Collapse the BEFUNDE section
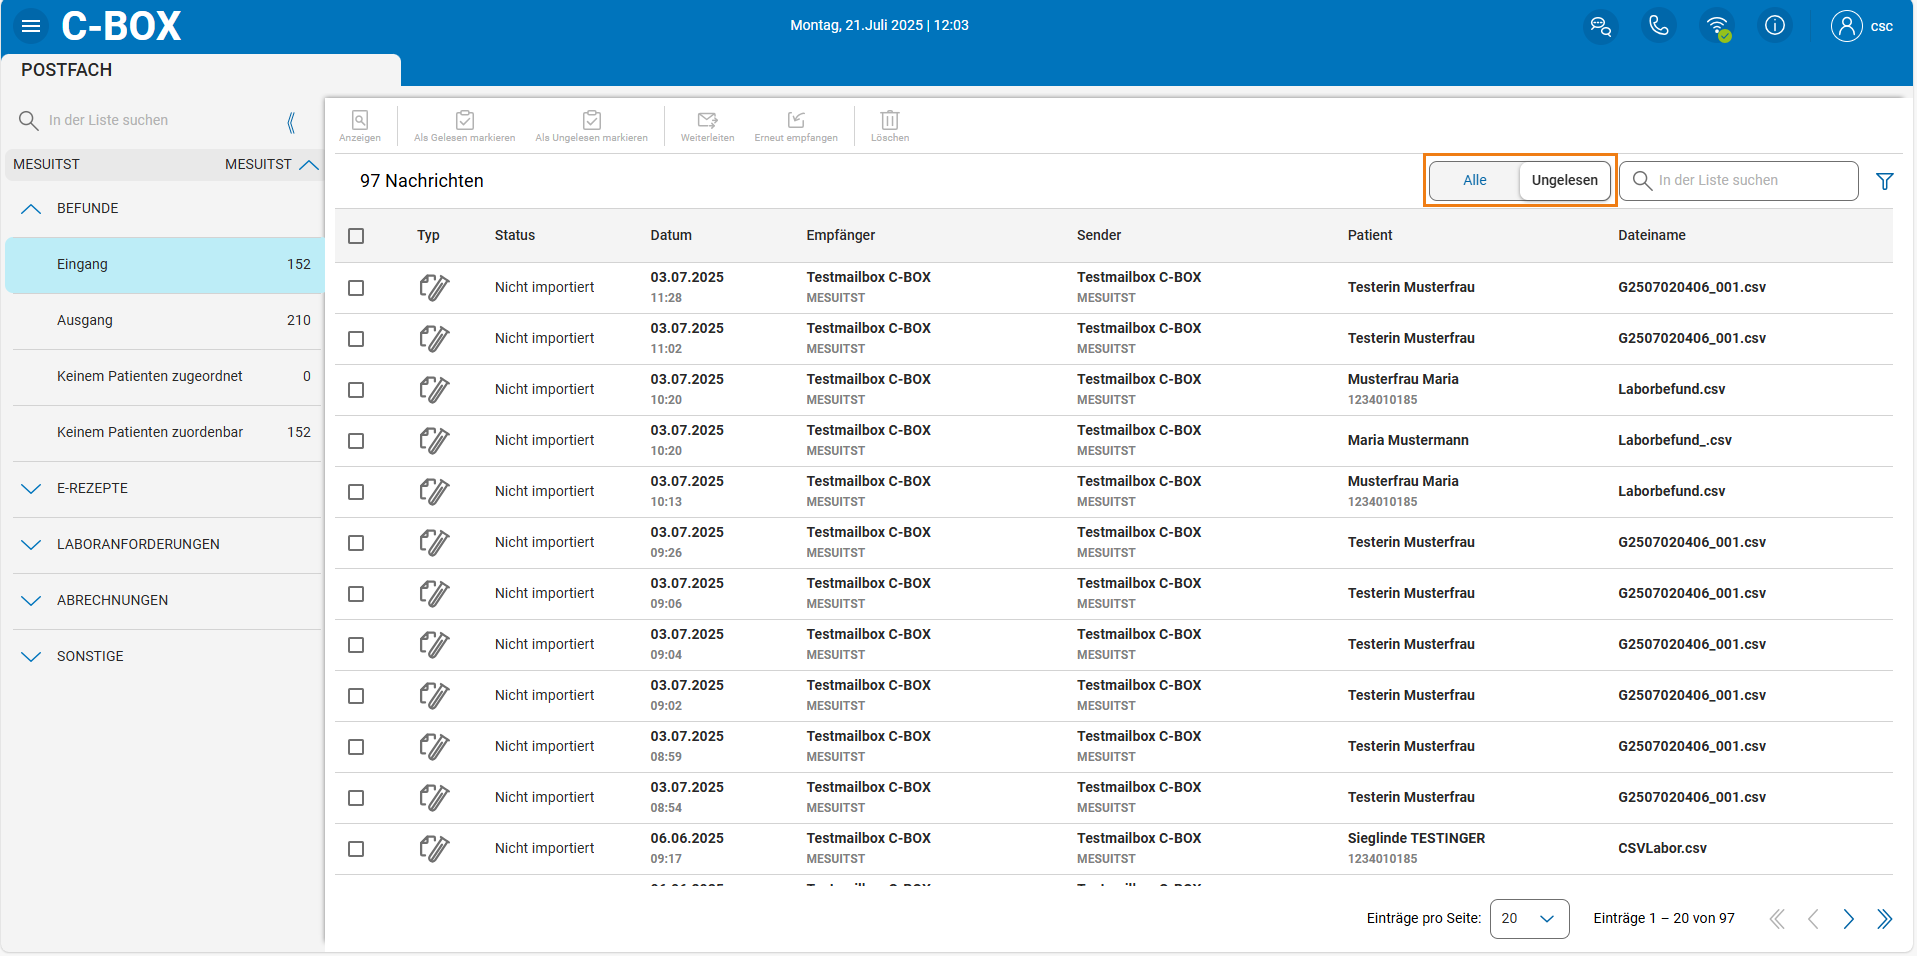1917x956 pixels. pos(31,209)
